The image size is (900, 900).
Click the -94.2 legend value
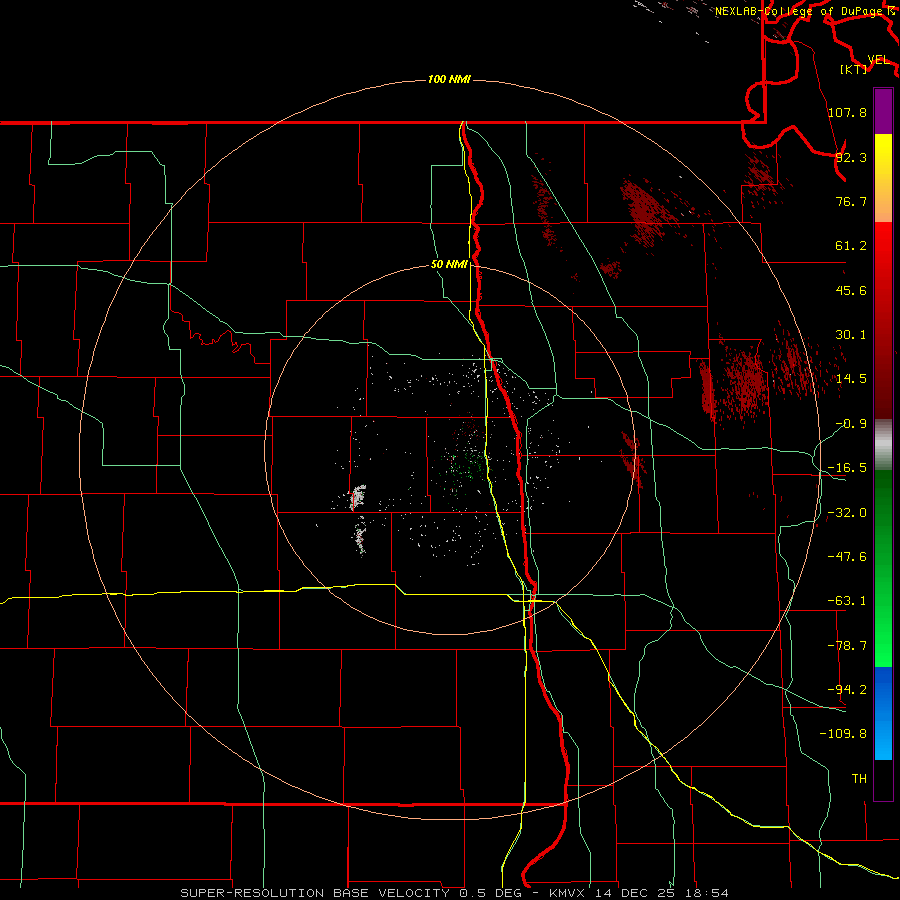(x=847, y=690)
